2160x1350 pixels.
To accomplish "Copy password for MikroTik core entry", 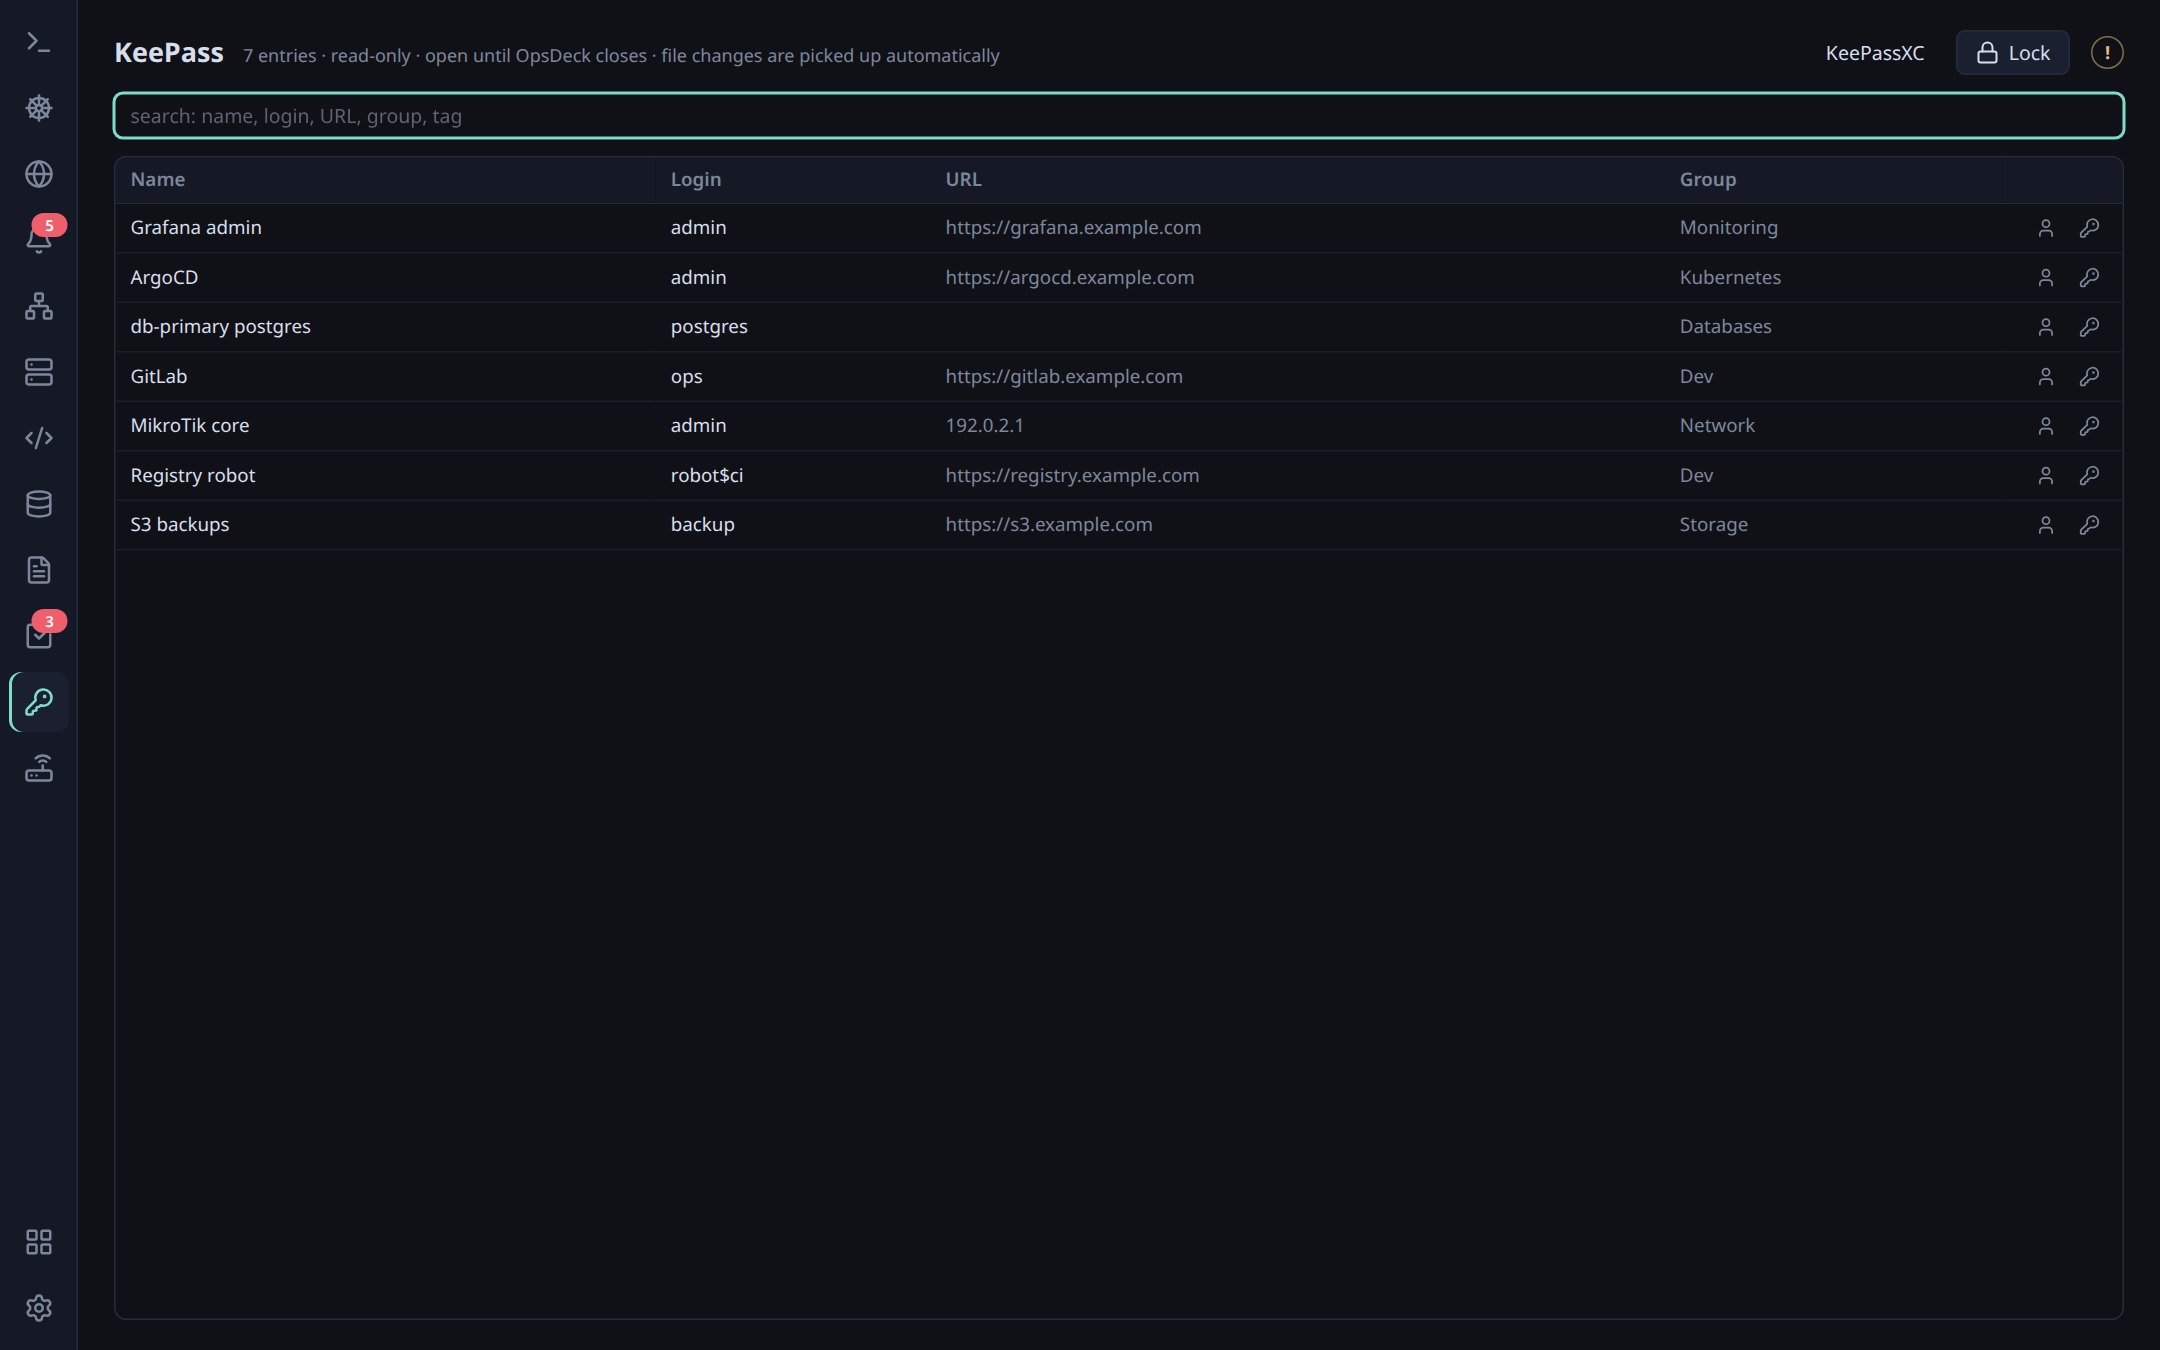I will click(x=2089, y=426).
